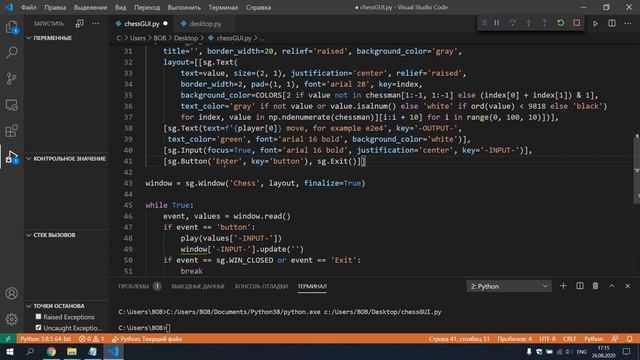Open the Переход menu

[147, 7]
